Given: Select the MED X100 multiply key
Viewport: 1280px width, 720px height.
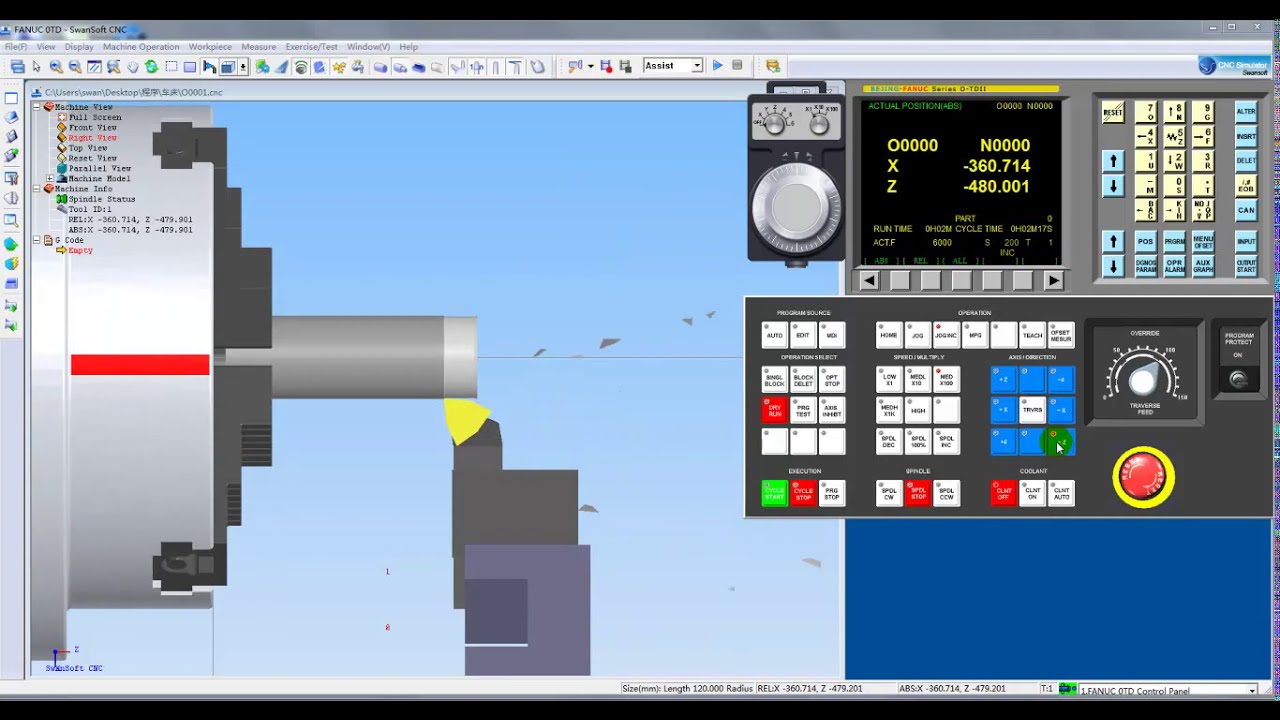Looking at the screenshot, I should coord(946,380).
